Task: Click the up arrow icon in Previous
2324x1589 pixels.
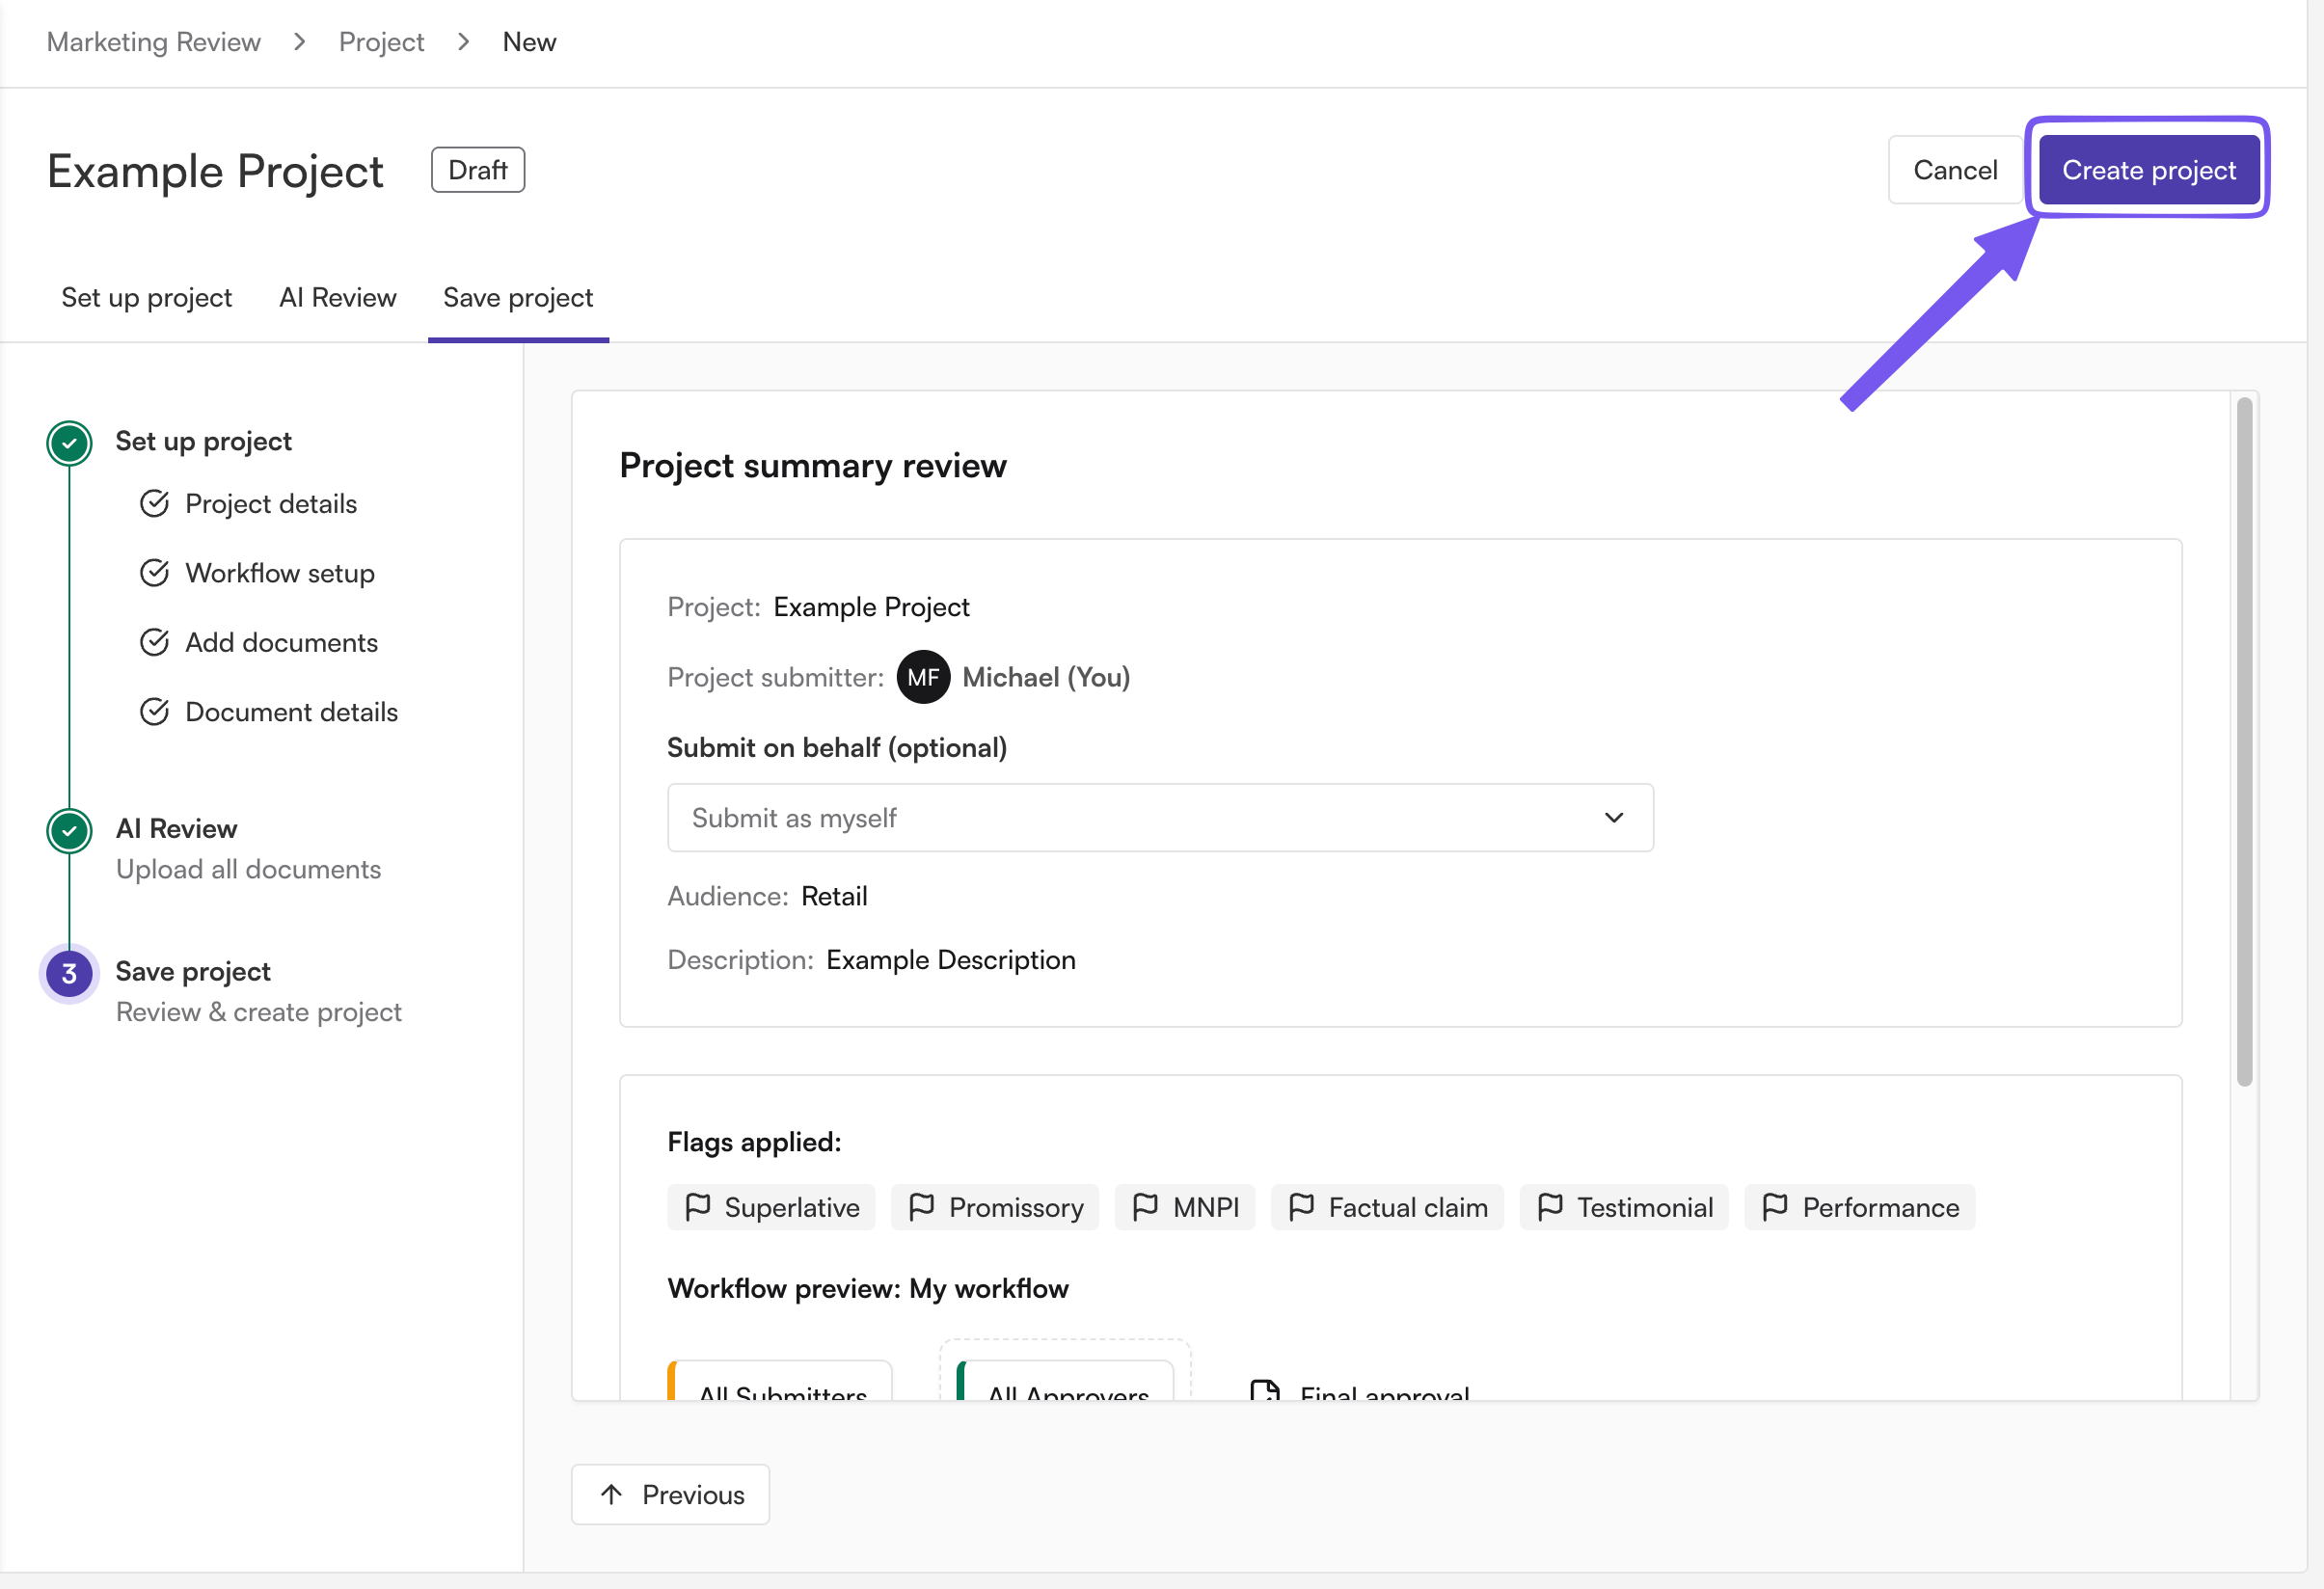Action: point(611,1494)
